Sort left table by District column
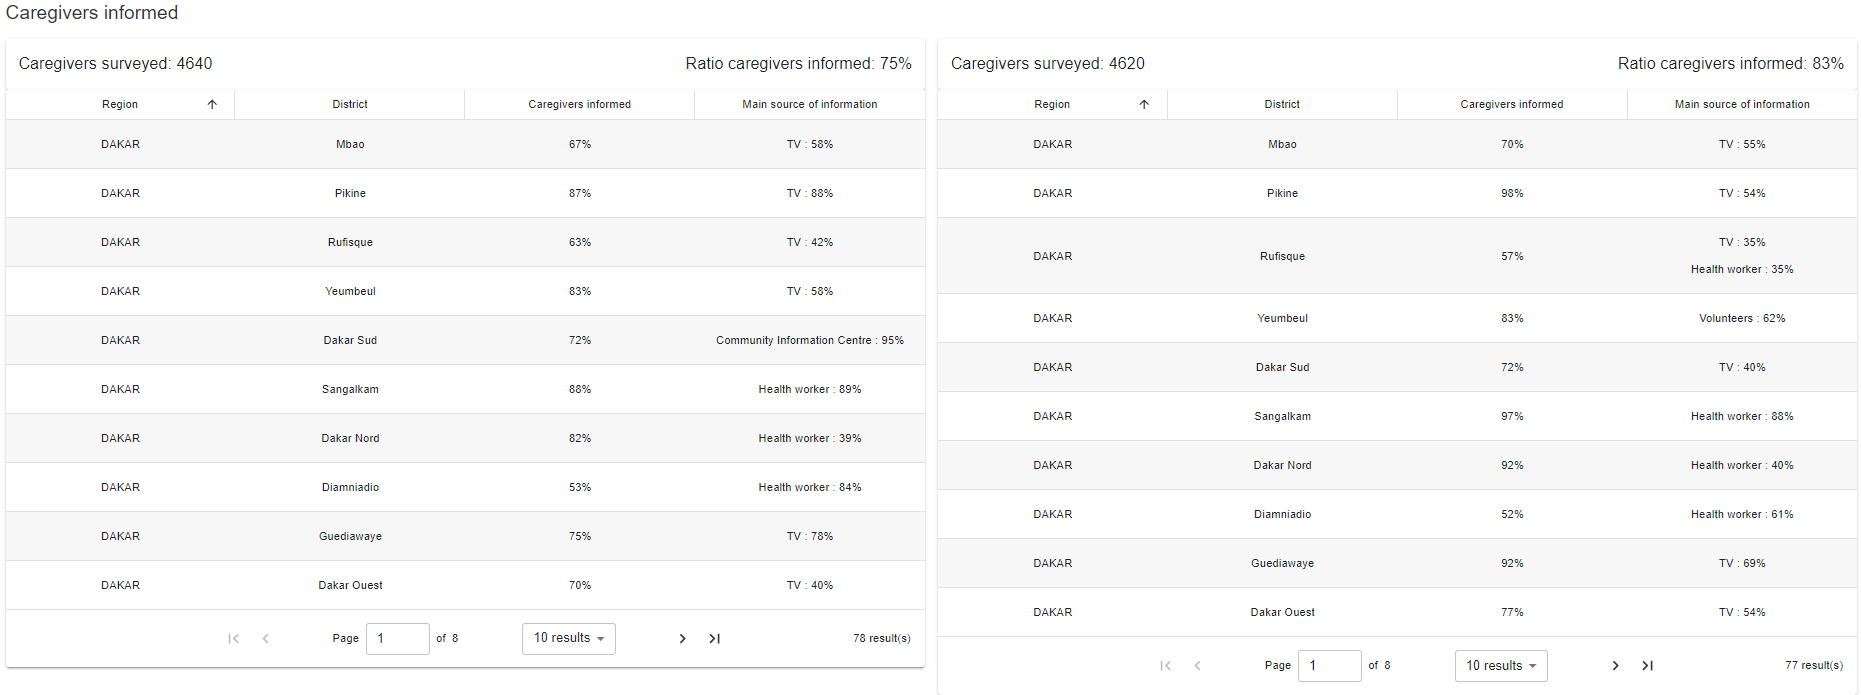1861x695 pixels. [350, 104]
